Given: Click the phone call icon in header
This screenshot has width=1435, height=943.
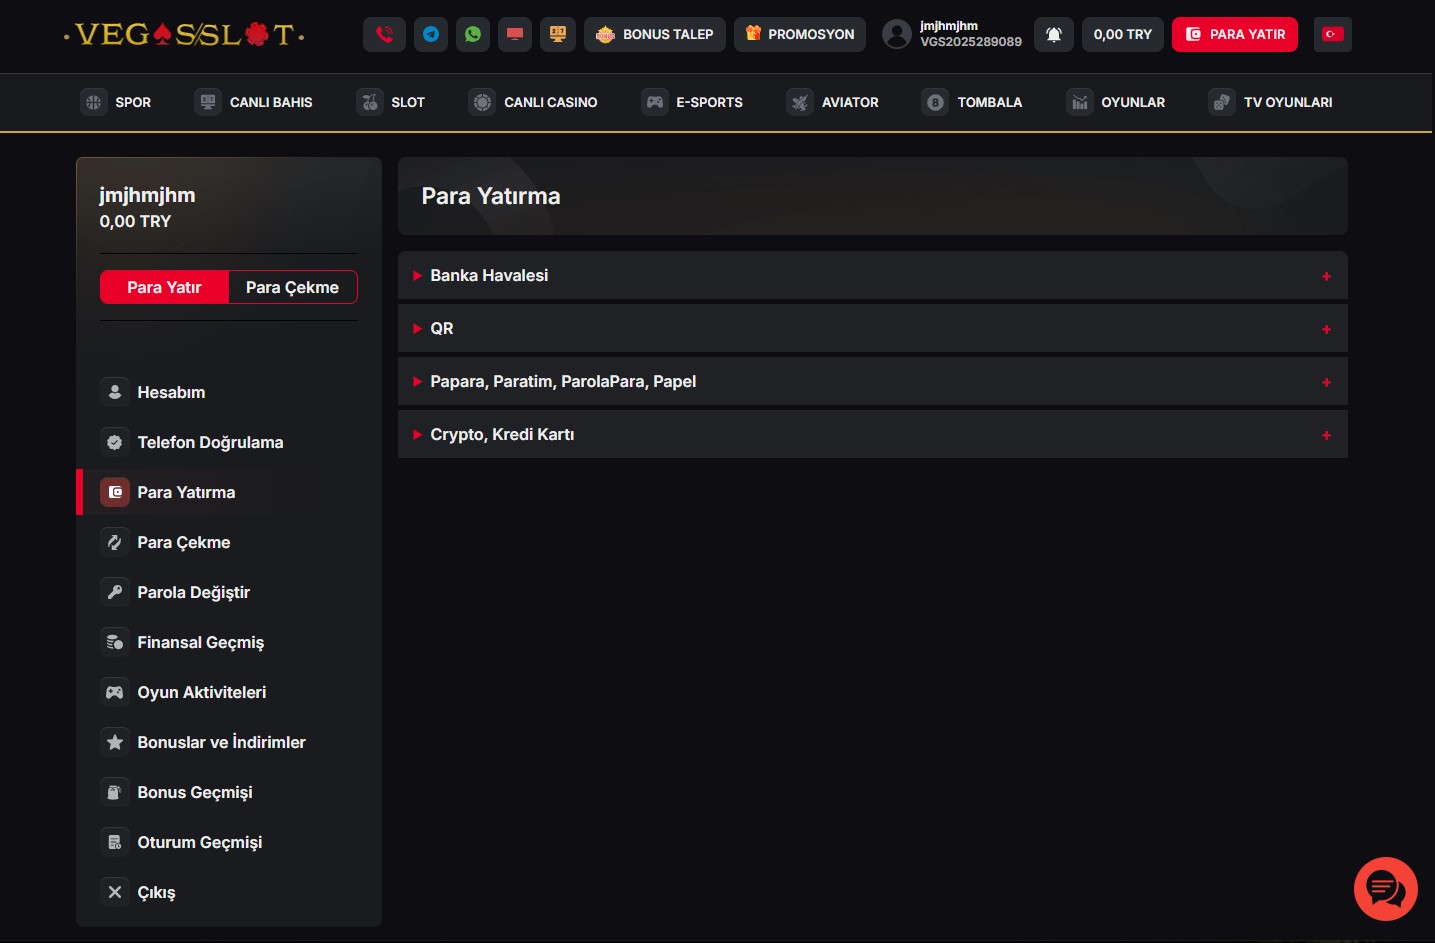Looking at the screenshot, I should (384, 34).
